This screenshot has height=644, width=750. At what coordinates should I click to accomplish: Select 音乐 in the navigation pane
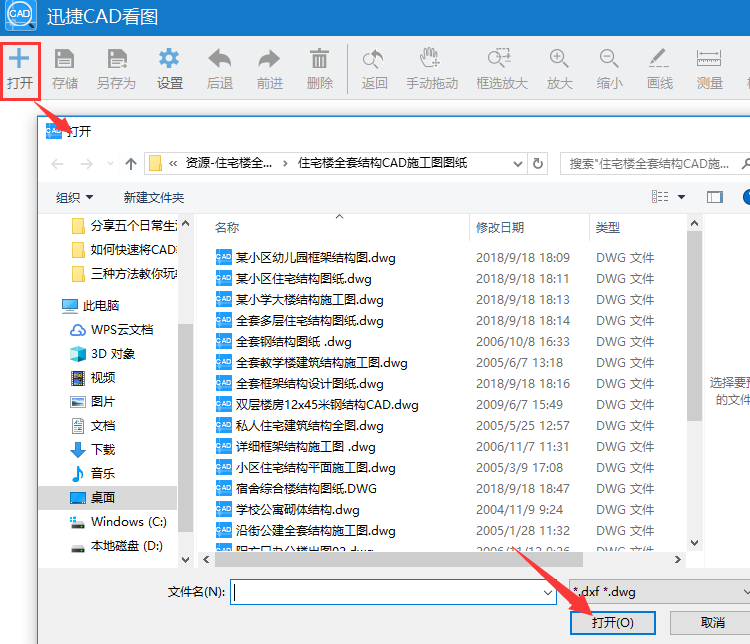93,473
